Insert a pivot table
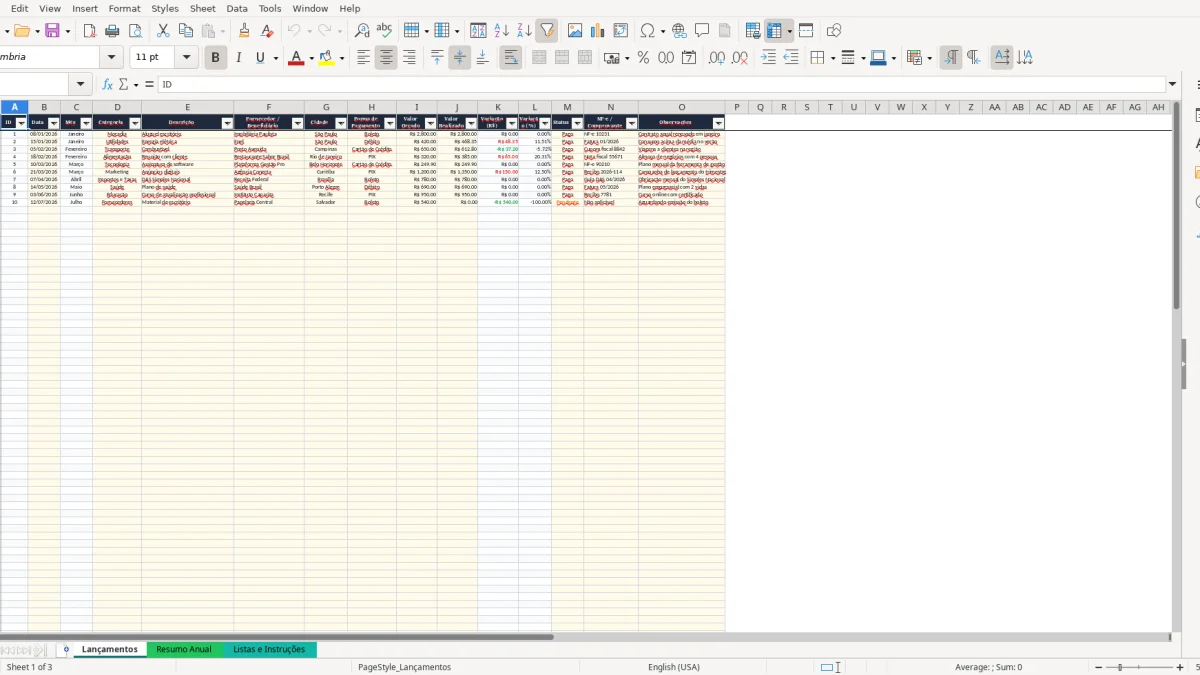Image resolution: width=1200 pixels, height=675 pixels. [621, 31]
